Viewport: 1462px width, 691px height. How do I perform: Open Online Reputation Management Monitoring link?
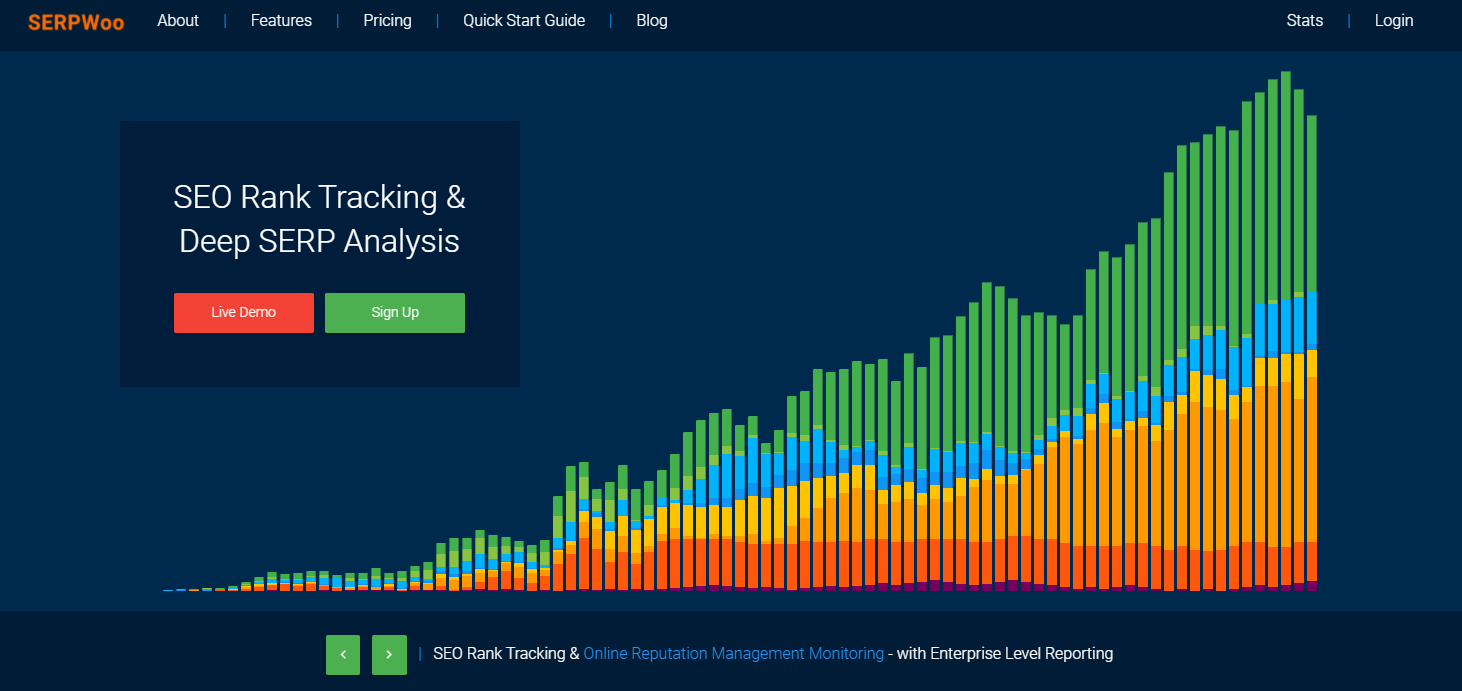tap(733, 653)
